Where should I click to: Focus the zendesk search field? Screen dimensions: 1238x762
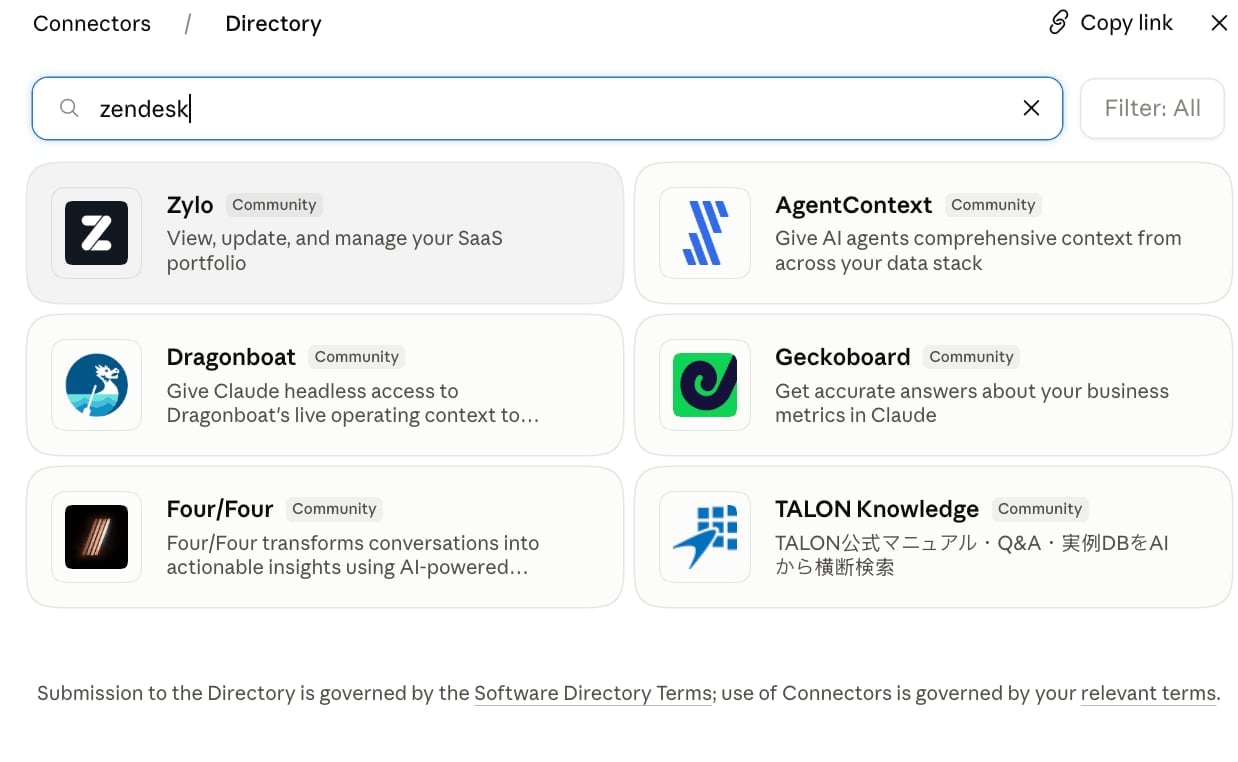pyautogui.click(x=547, y=108)
